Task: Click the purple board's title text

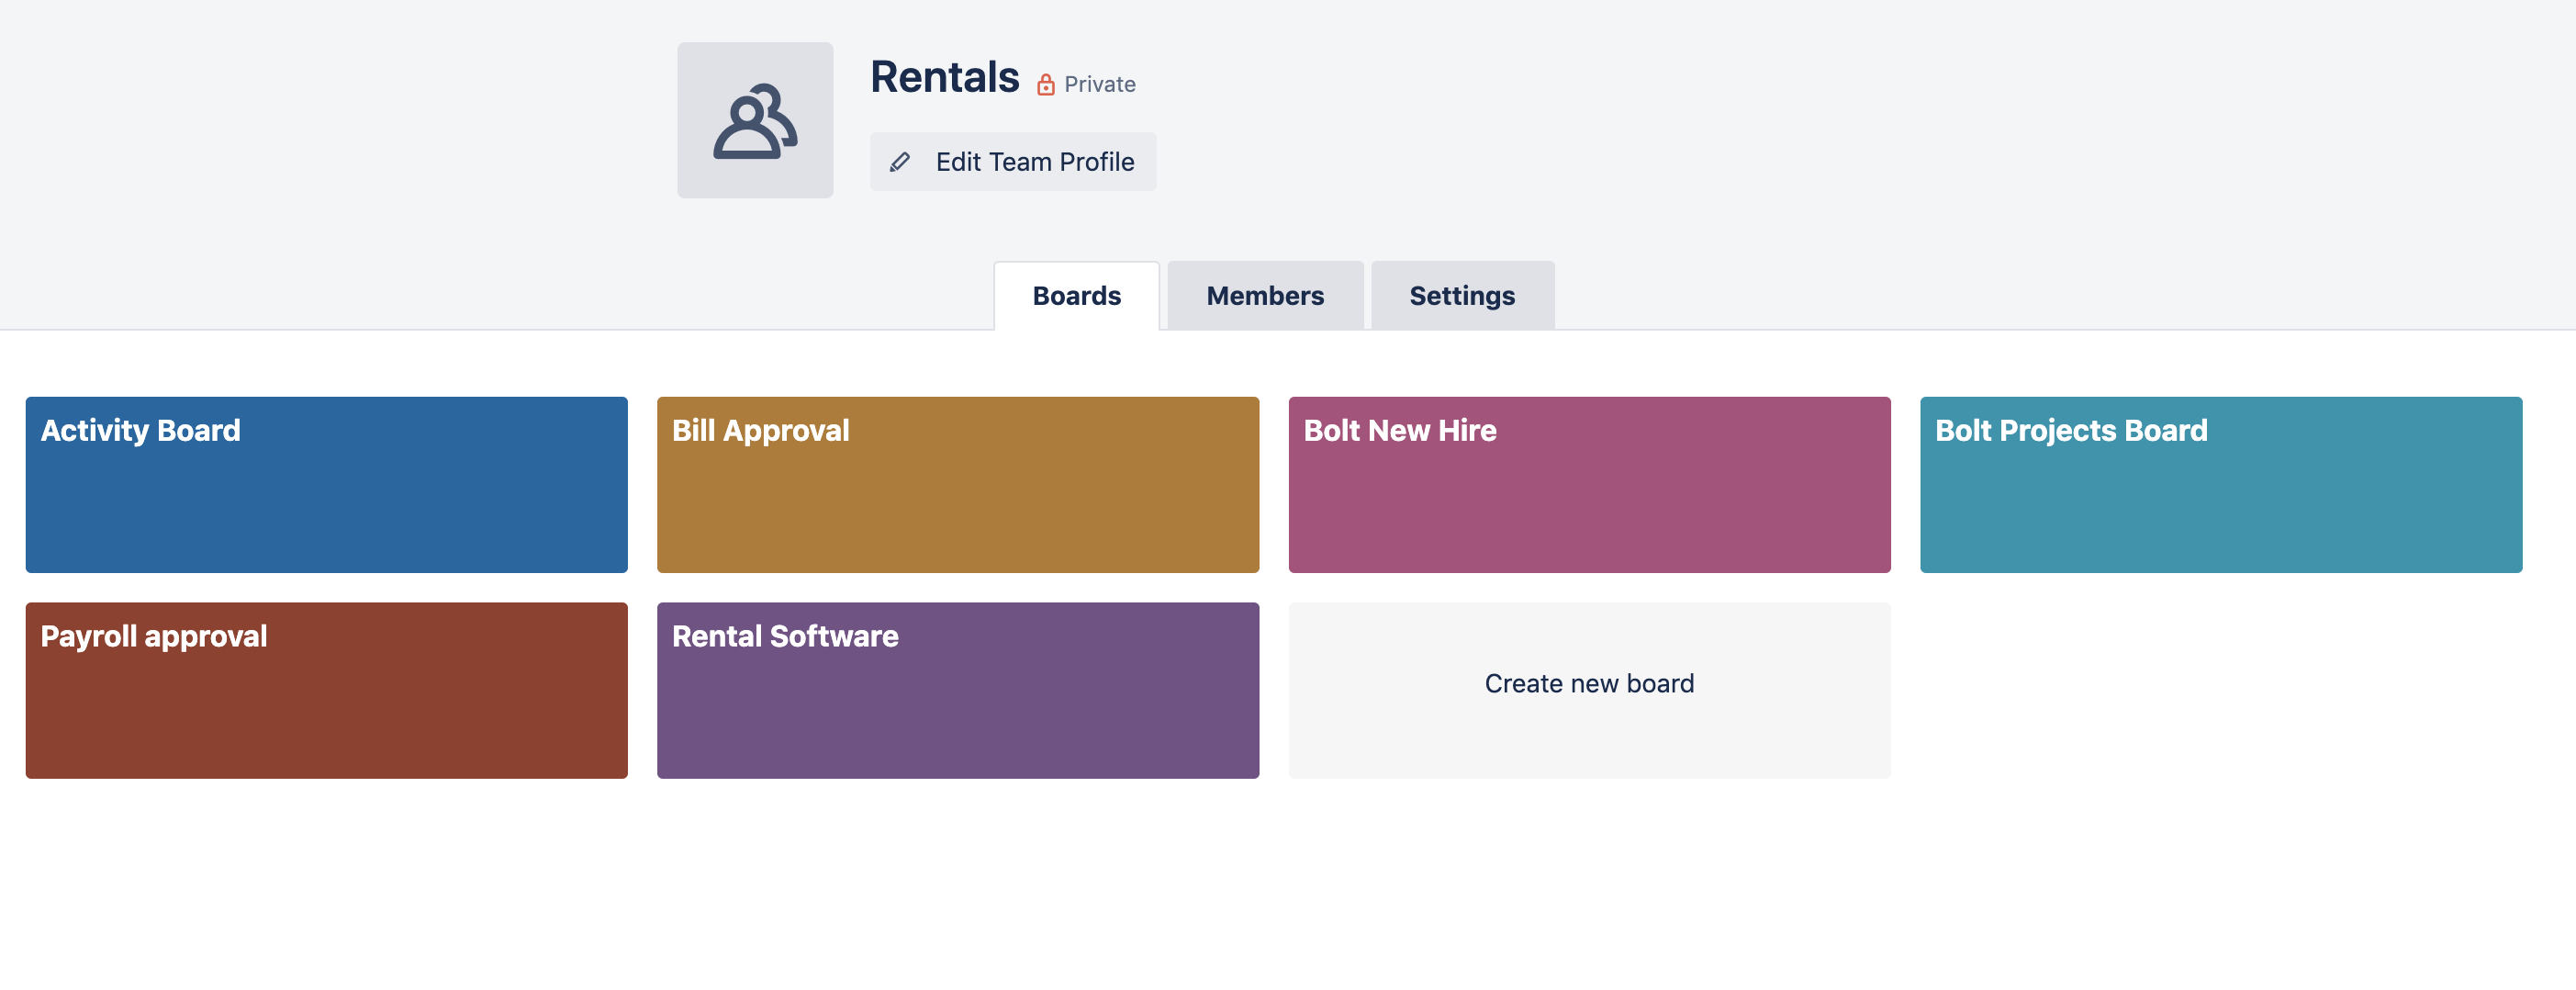Action: (x=784, y=636)
